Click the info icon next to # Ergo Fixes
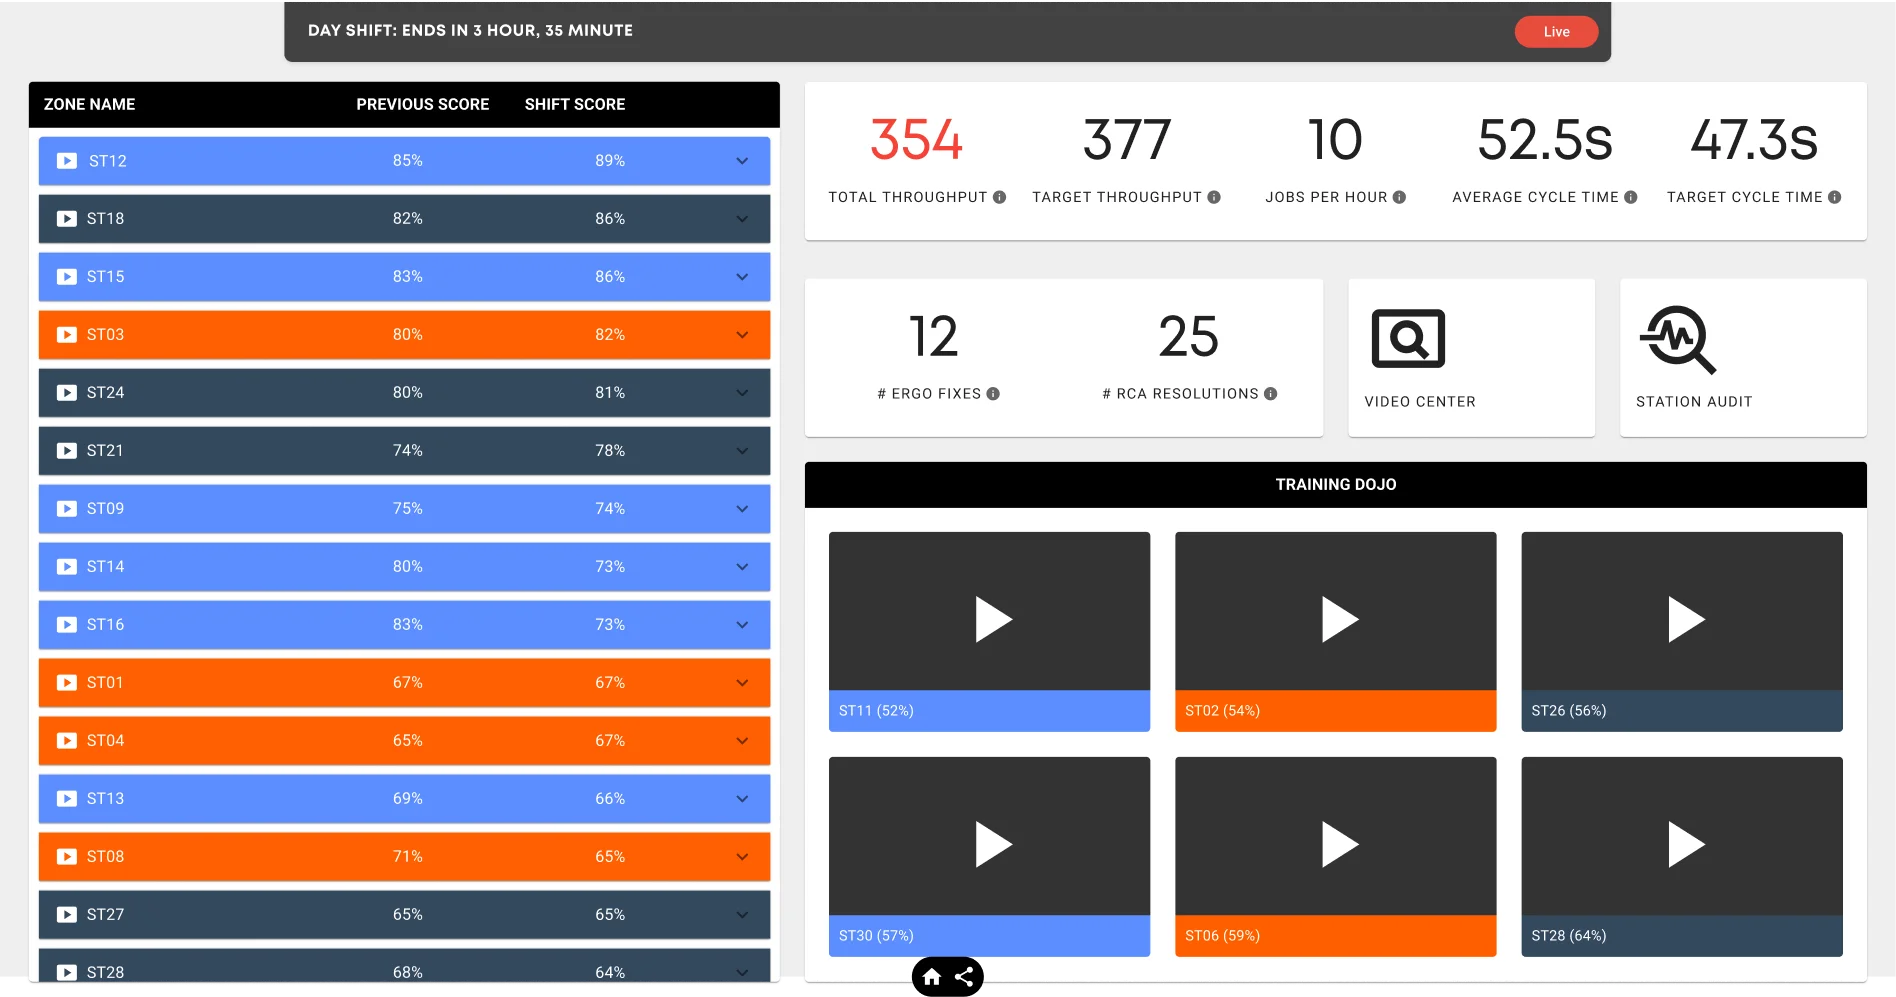Image resolution: width=1896 pixels, height=997 pixels. [992, 394]
